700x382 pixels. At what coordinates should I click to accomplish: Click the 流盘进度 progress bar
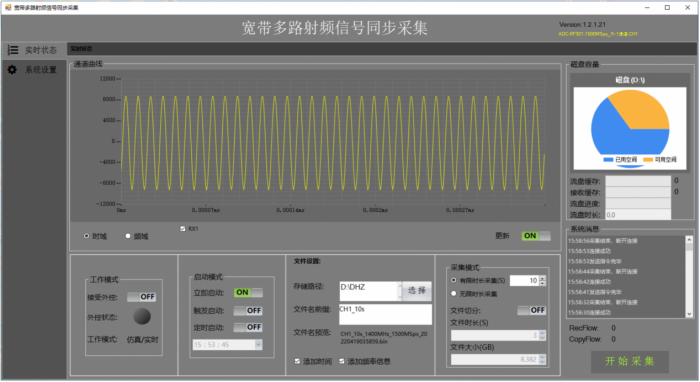click(x=638, y=203)
